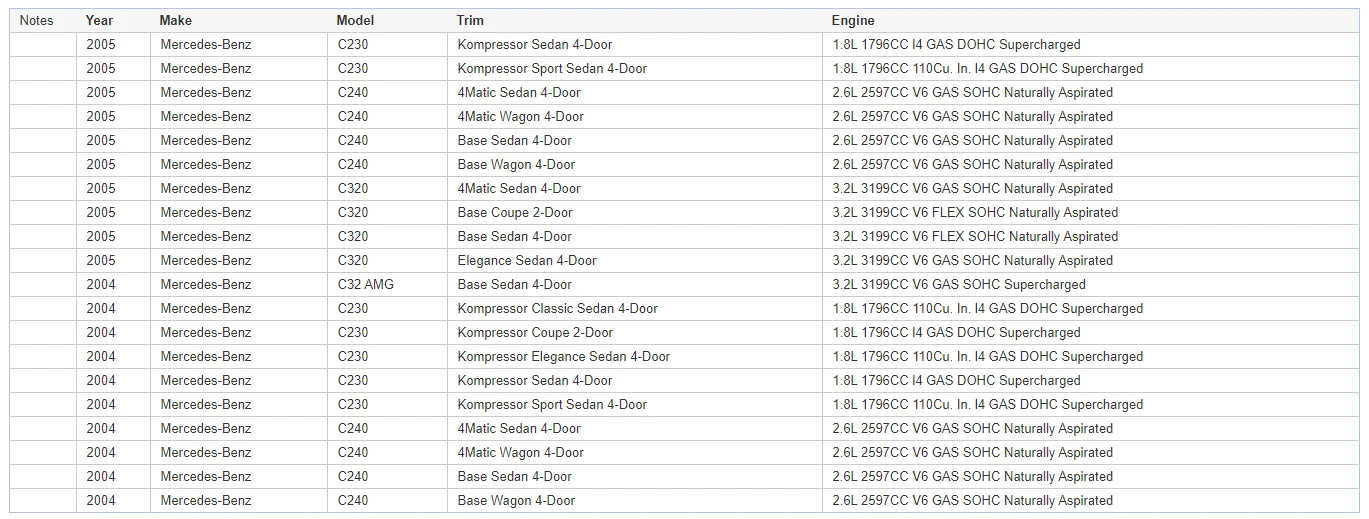Click the 2005 Kompressor Sport Sedan 4-Door cell

635,69
